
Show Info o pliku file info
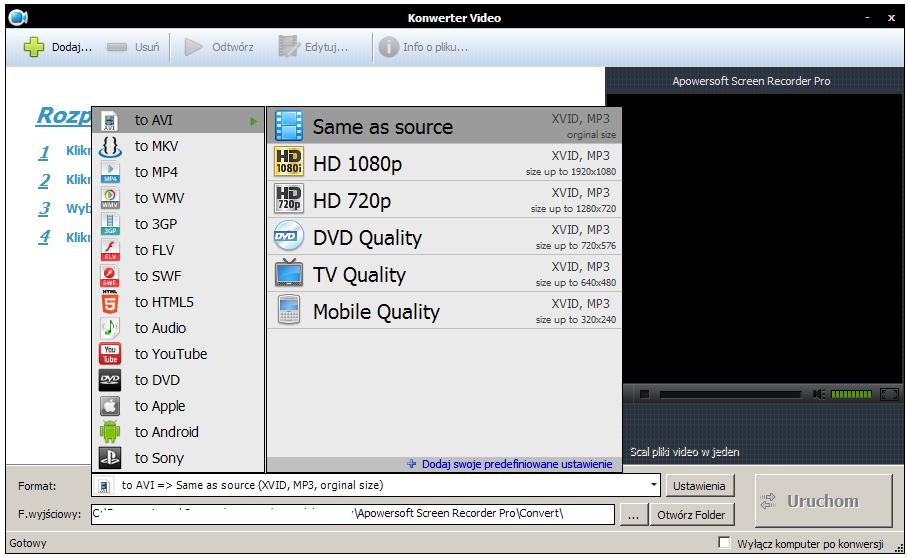click(x=423, y=47)
